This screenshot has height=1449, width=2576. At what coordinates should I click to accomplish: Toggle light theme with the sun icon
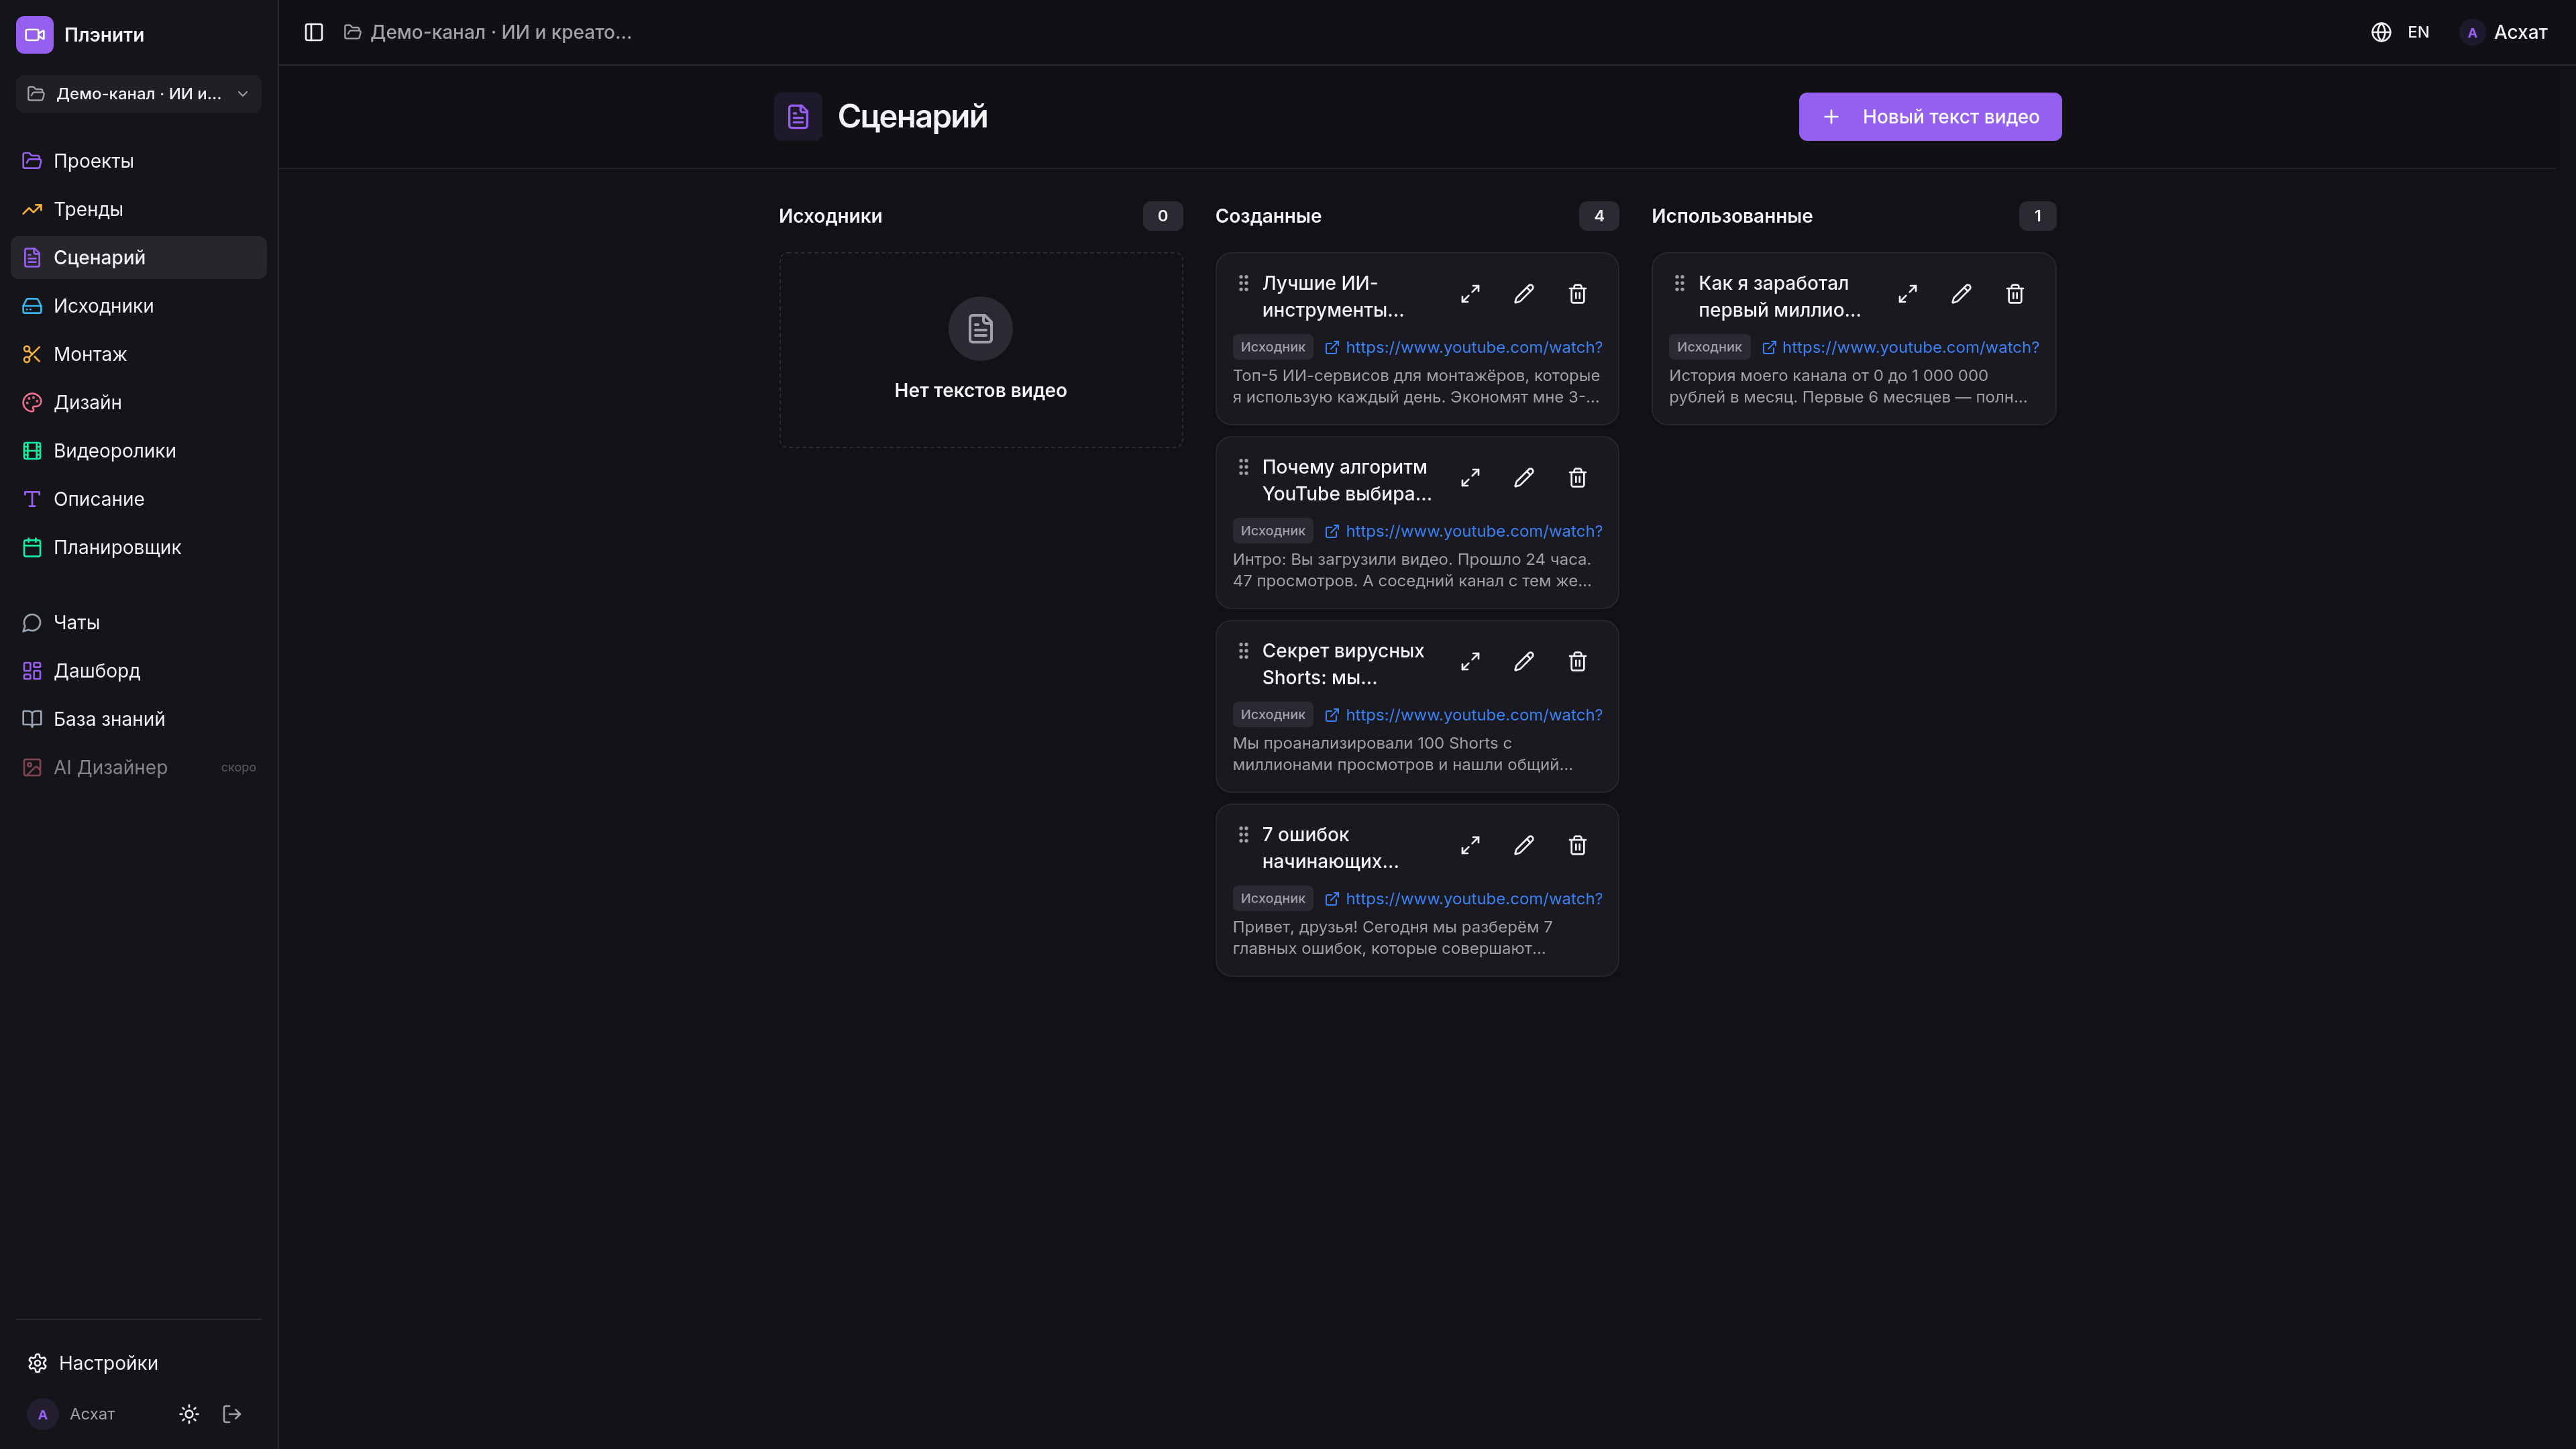point(189,1414)
